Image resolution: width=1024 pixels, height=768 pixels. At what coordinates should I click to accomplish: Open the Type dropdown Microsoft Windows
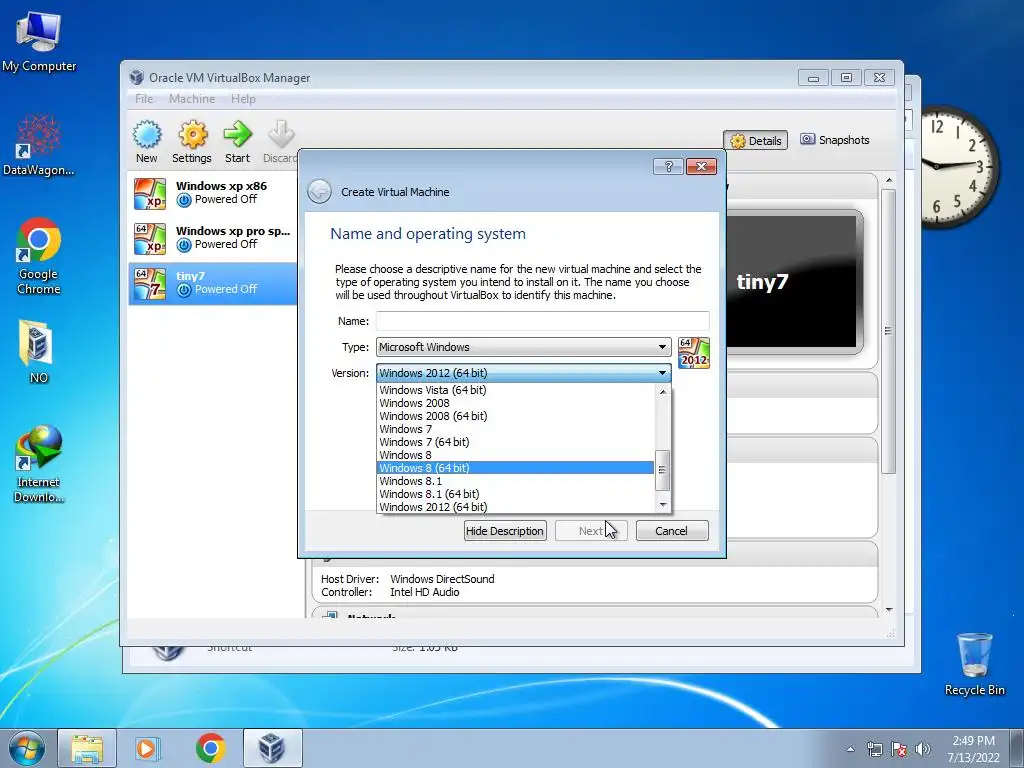[x=524, y=347]
